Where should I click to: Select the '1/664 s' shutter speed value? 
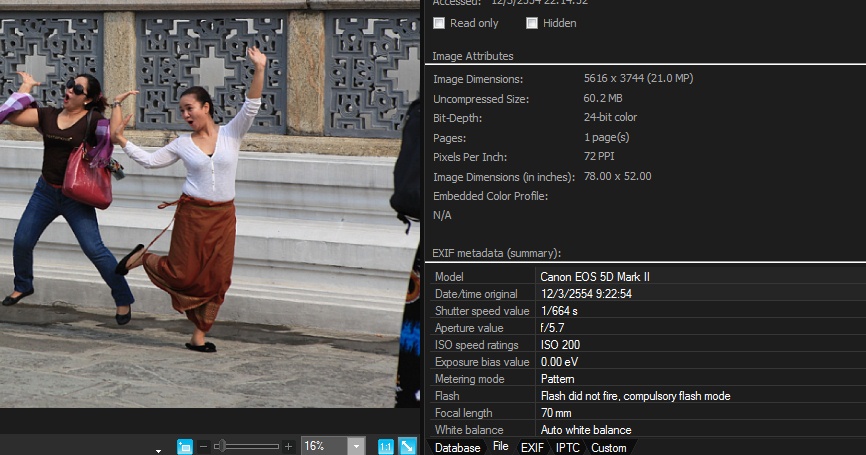559,311
